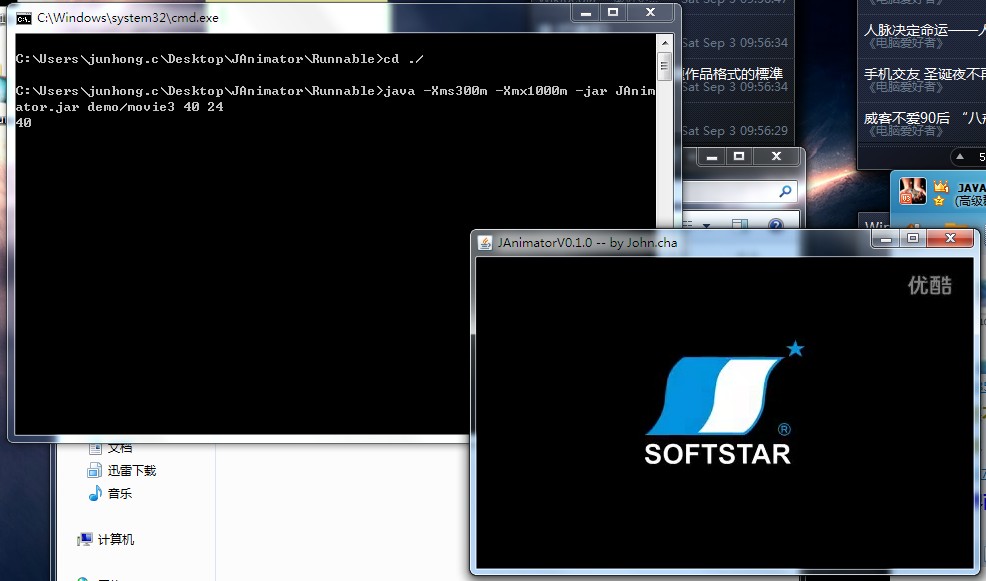The width and height of the screenshot is (986, 581).
Task: Toggle the Explorer preview pane icon
Action: [x=739, y=226]
